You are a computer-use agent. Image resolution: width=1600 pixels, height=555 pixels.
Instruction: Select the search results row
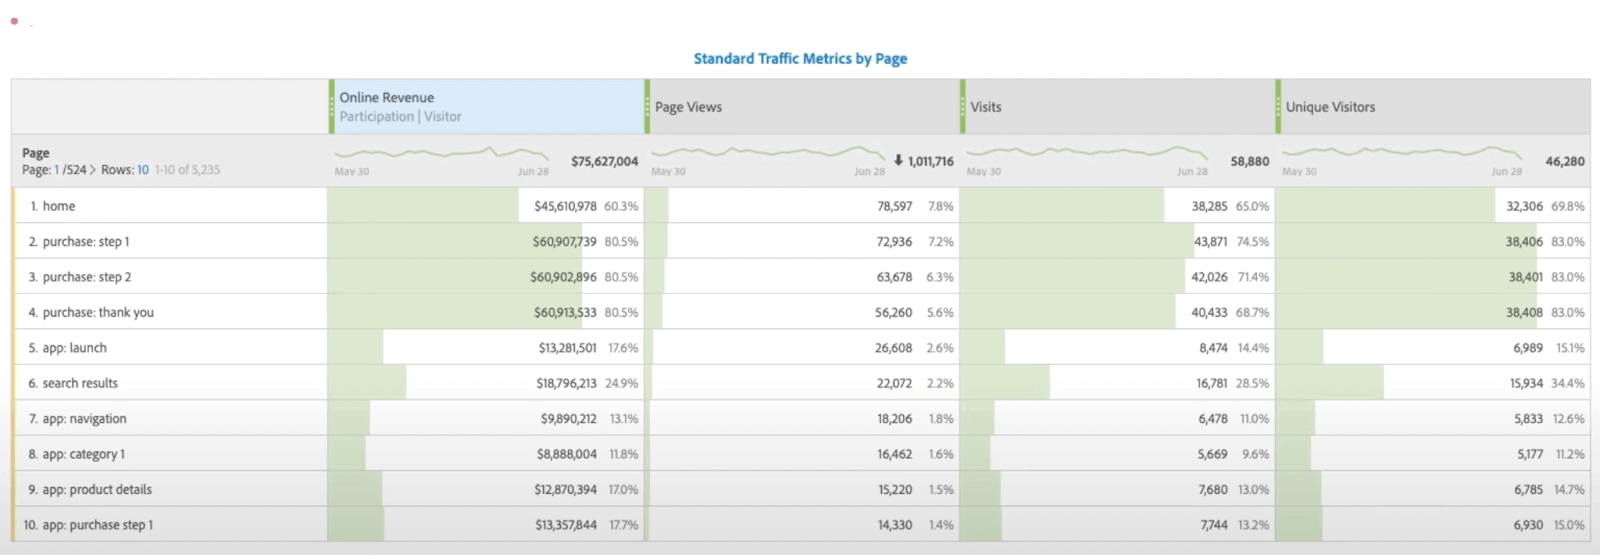click(80, 383)
